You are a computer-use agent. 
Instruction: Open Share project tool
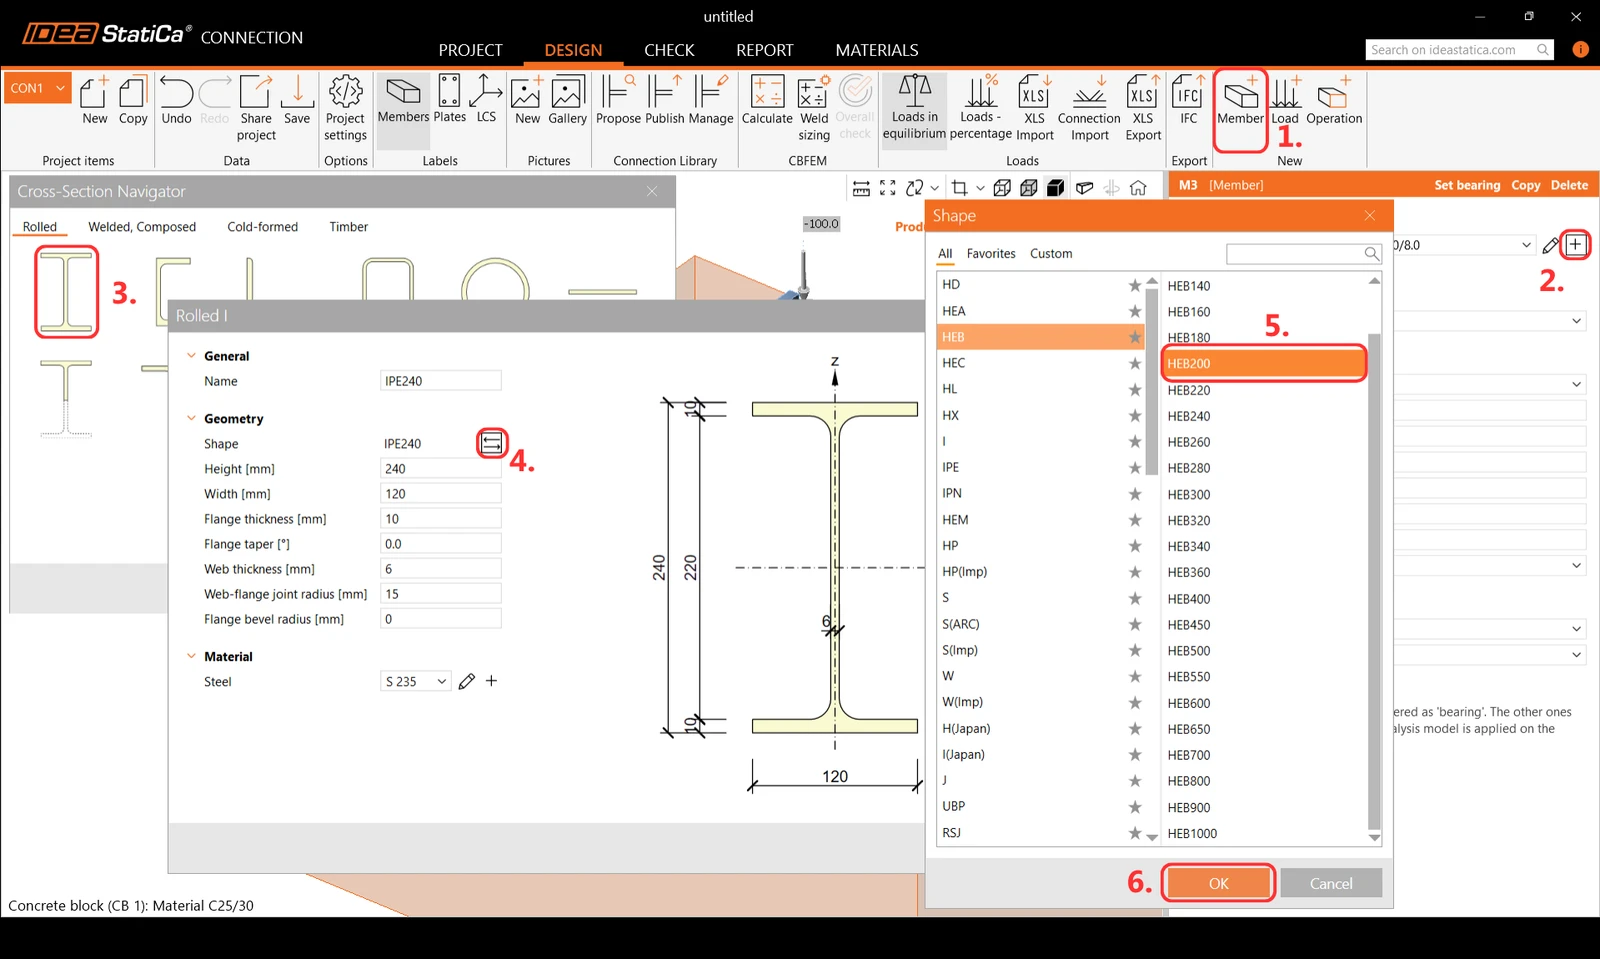(x=256, y=108)
